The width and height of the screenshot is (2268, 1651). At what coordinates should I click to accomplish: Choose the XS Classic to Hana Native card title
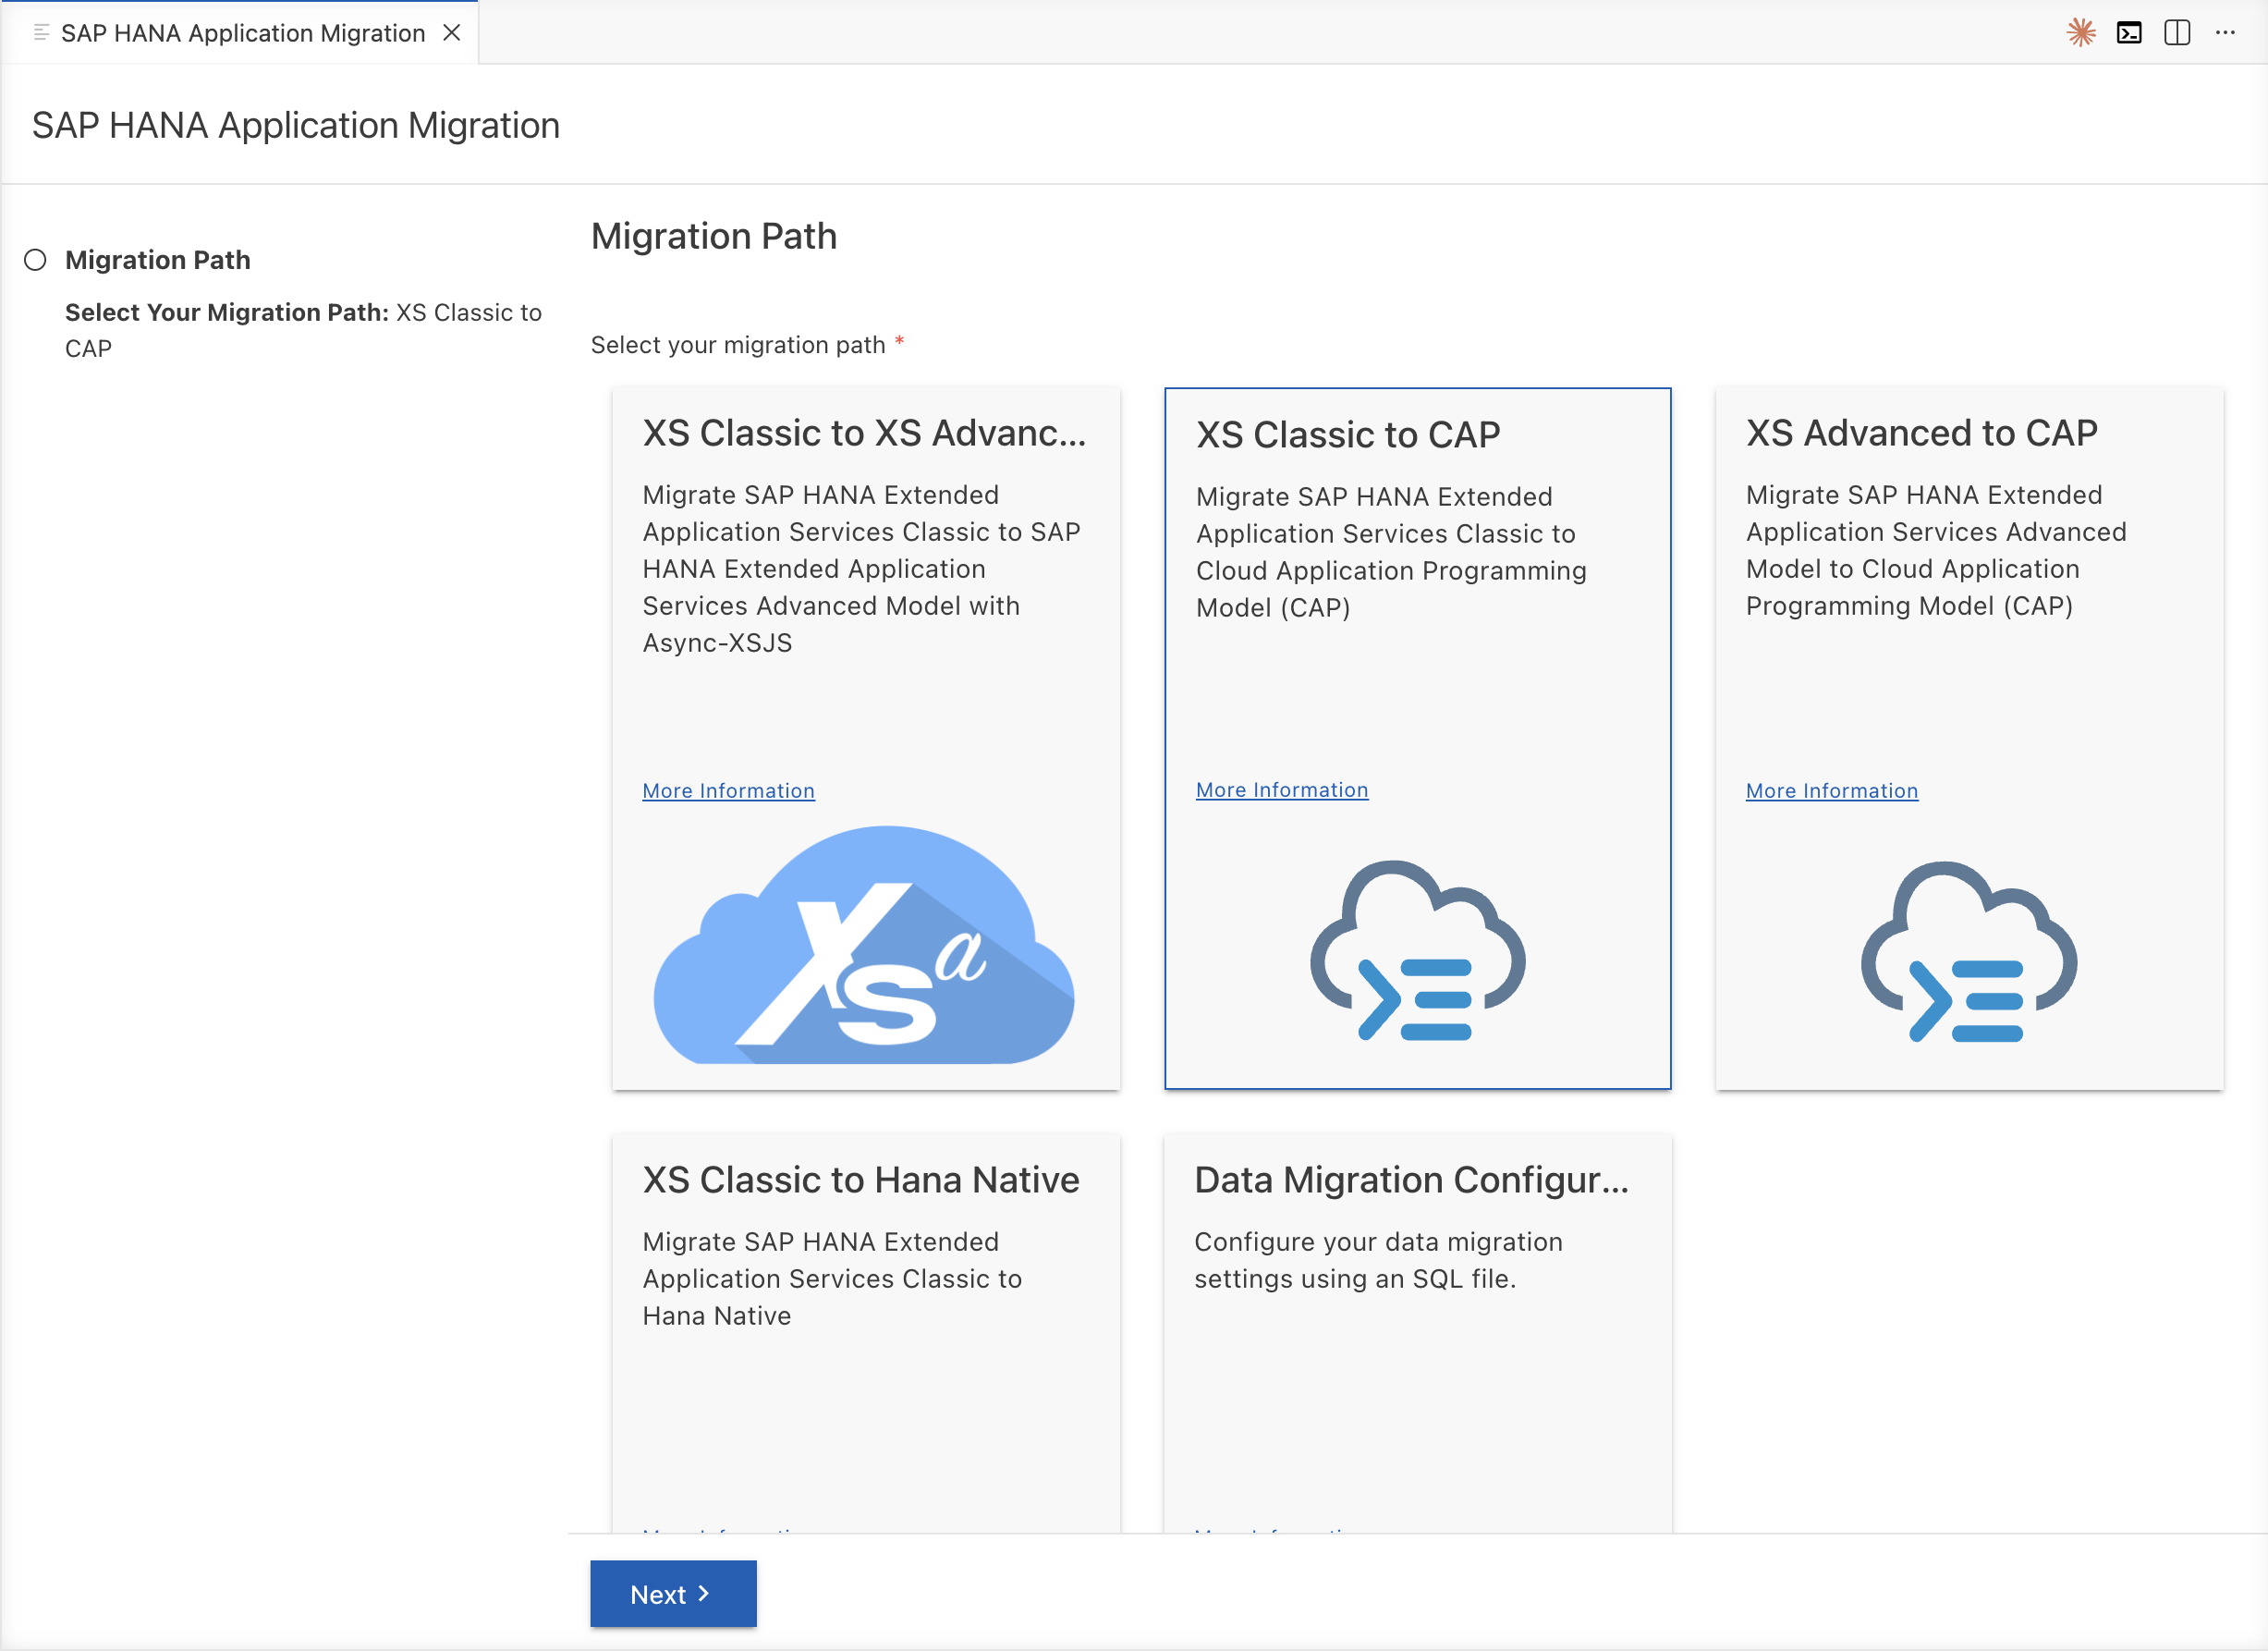861,1180
